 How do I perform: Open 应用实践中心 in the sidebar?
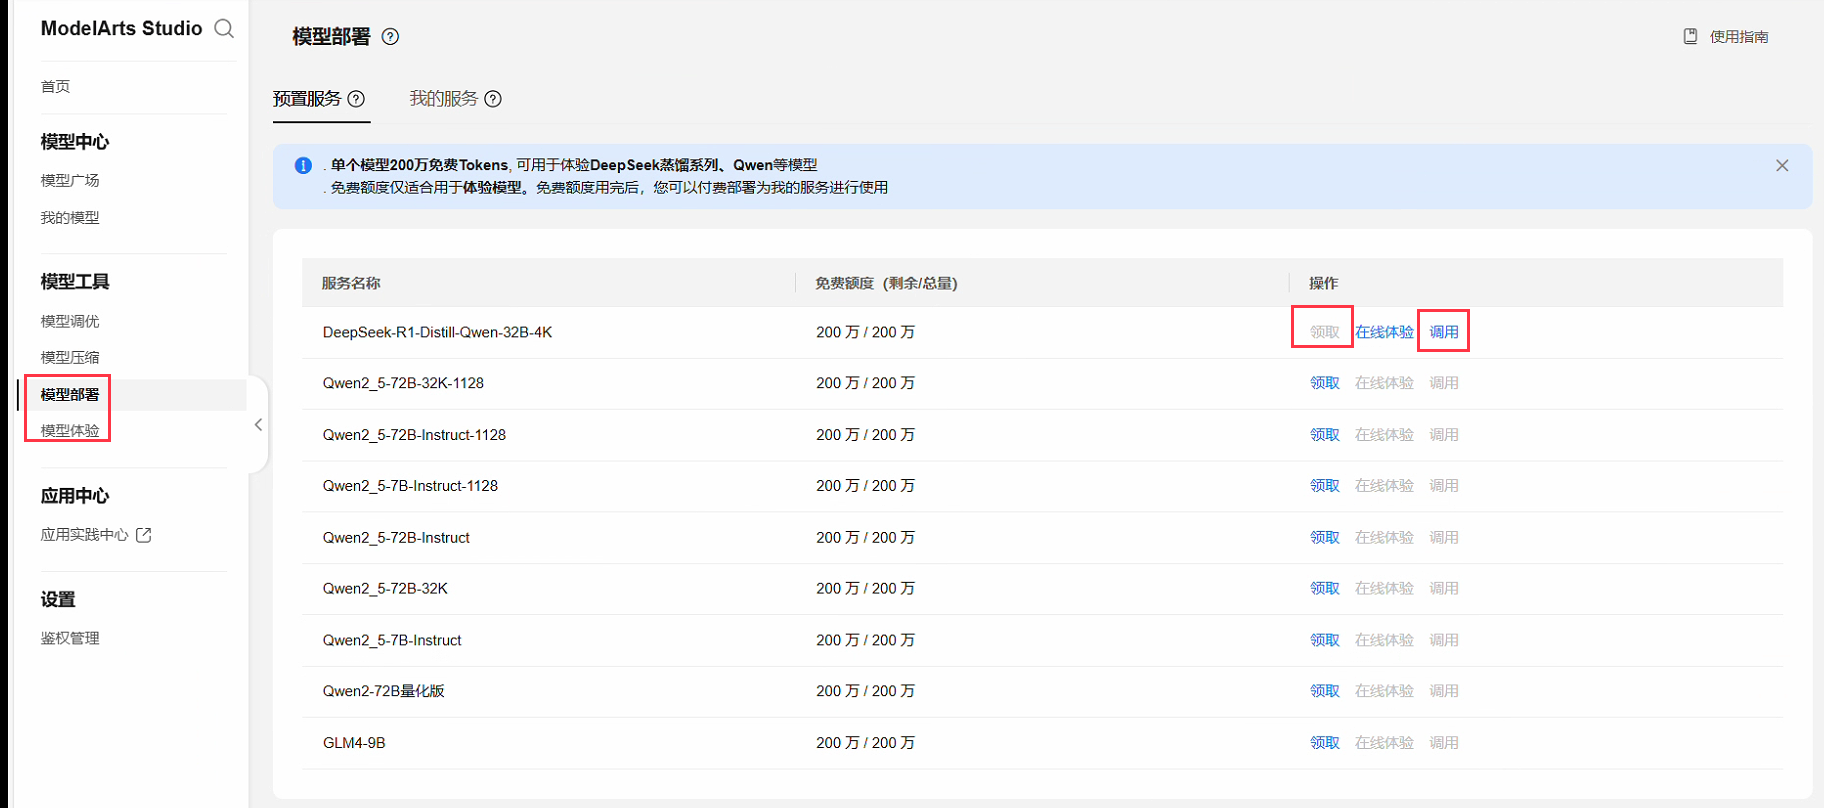84,535
